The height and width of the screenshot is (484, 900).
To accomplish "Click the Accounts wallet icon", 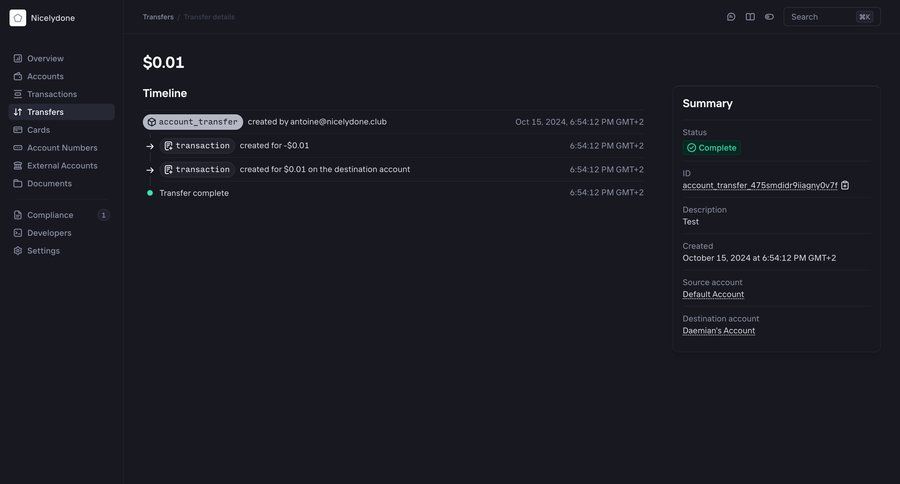I will [18, 76].
